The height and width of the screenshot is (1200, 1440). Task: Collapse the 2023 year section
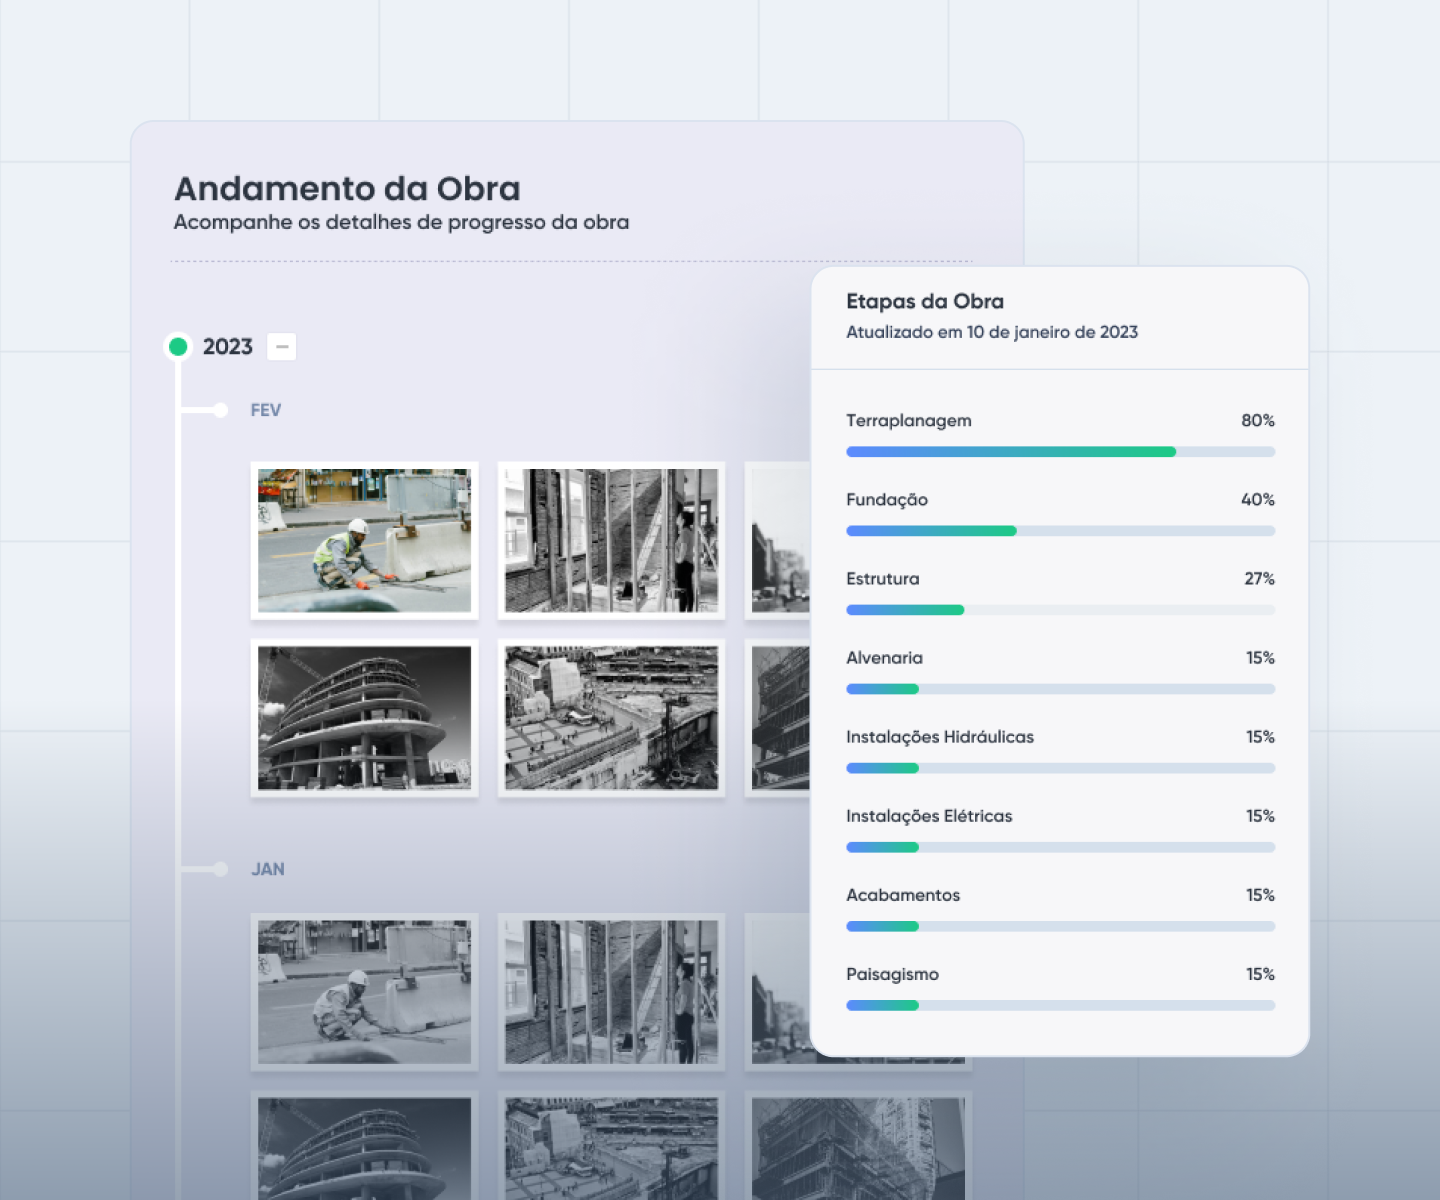(x=282, y=347)
